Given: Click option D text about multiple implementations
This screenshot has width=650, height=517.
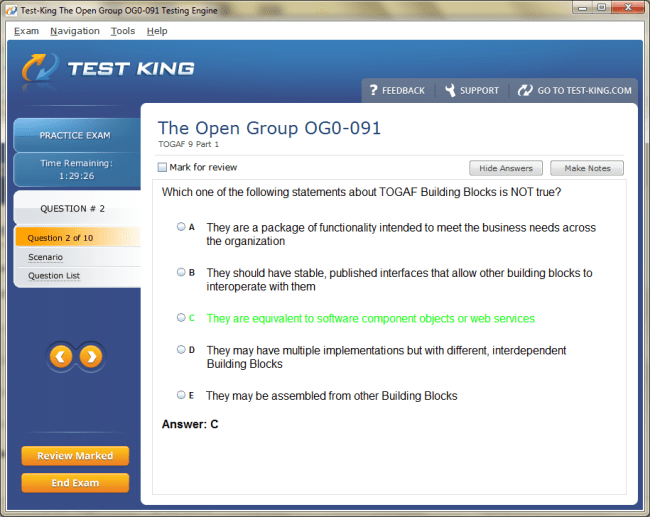Looking at the screenshot, I should 386,357.
